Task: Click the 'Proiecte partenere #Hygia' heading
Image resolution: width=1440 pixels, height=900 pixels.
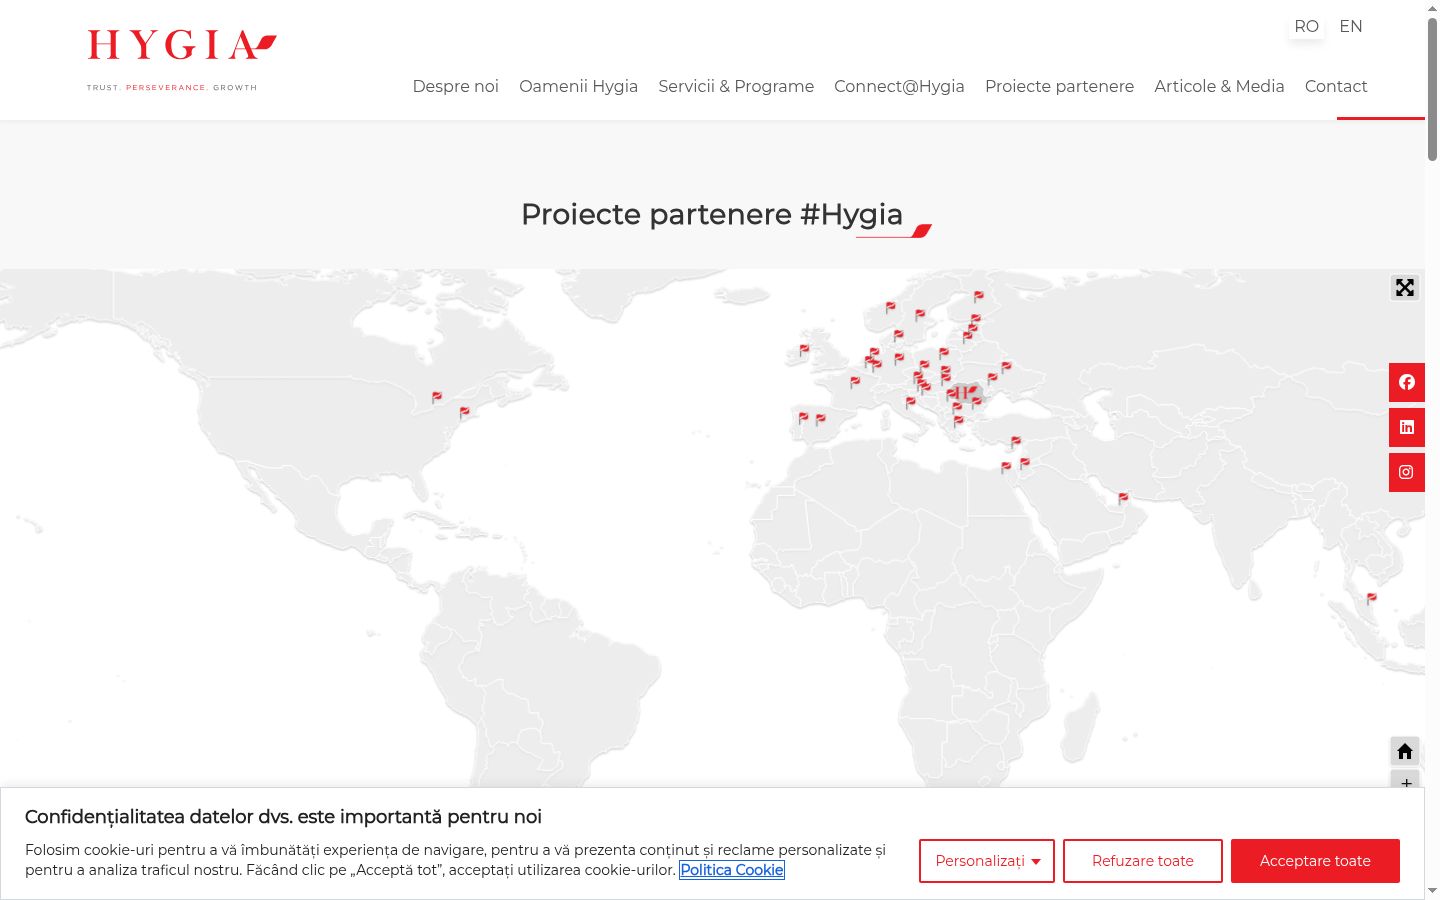Action: tap(712, 214)
